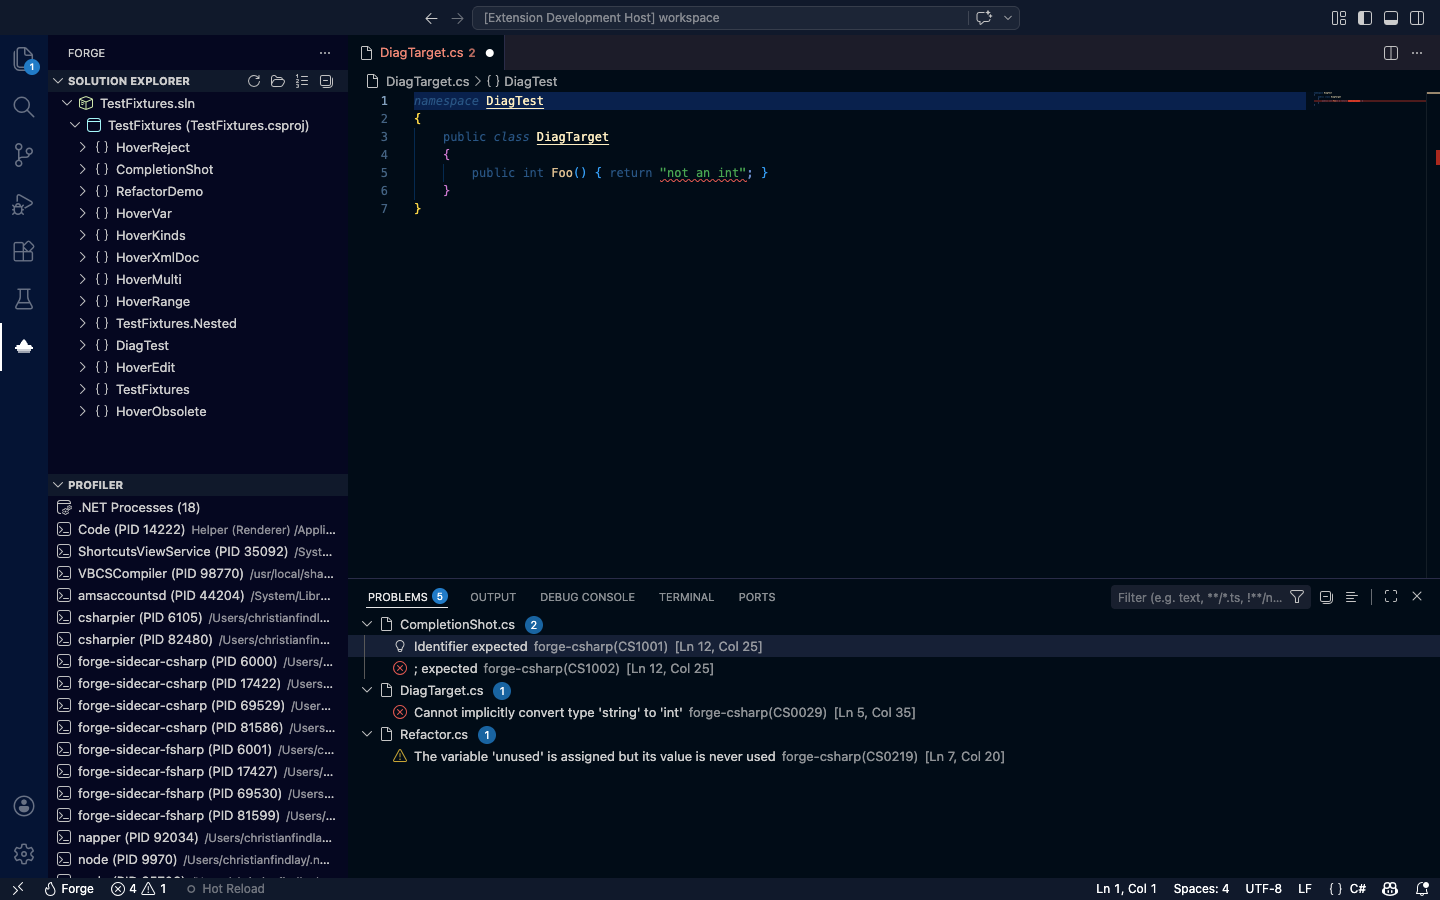Collapse TestFixtures.sln node
Screen dimensions: 1440x900
click(x=67, y=103)
